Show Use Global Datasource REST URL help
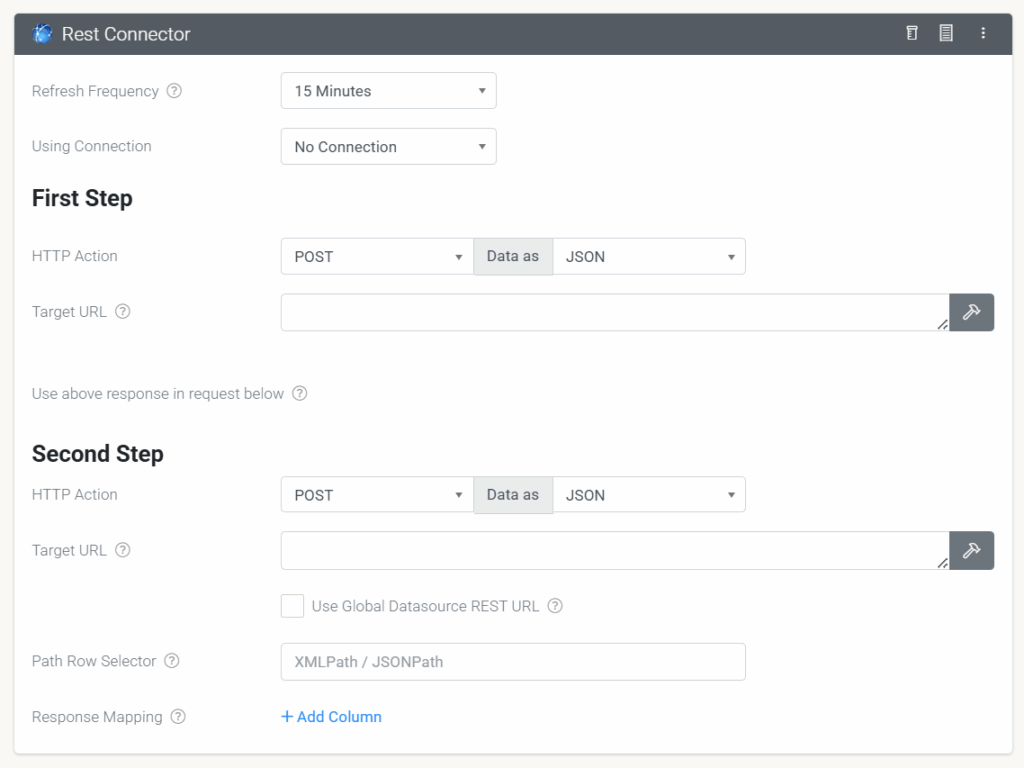 (x=555, y=606)
